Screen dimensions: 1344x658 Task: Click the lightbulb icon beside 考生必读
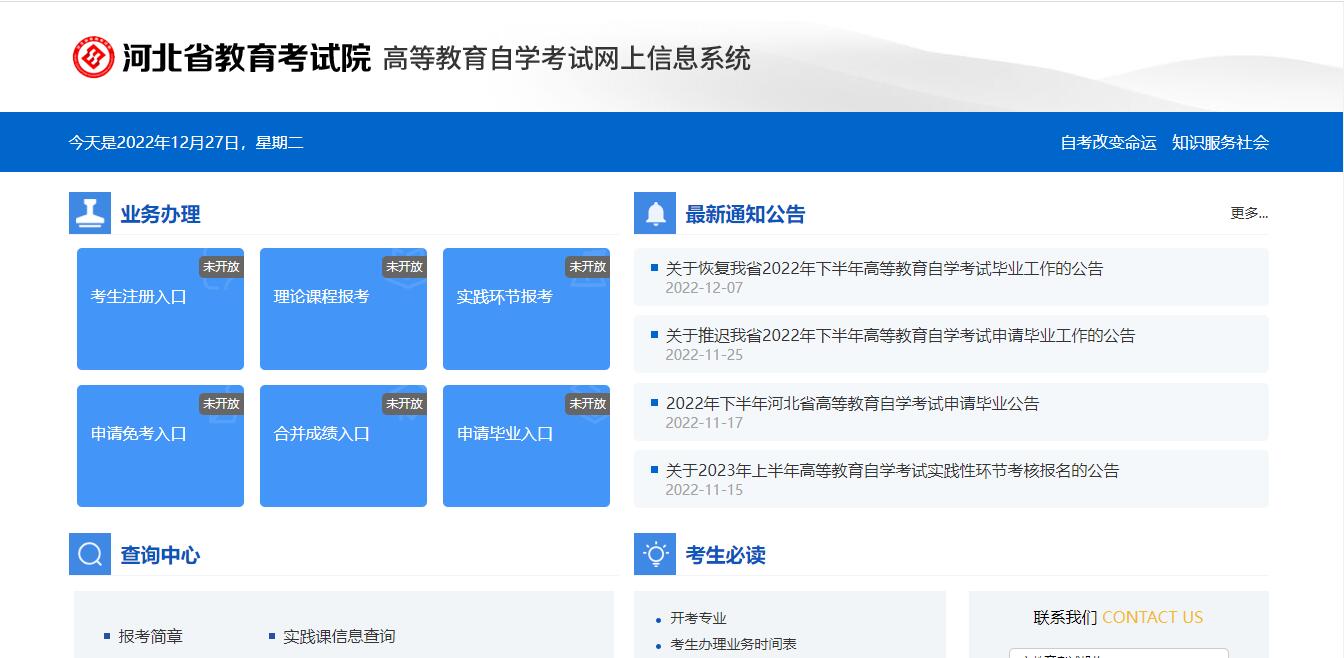tap(655, 554)
